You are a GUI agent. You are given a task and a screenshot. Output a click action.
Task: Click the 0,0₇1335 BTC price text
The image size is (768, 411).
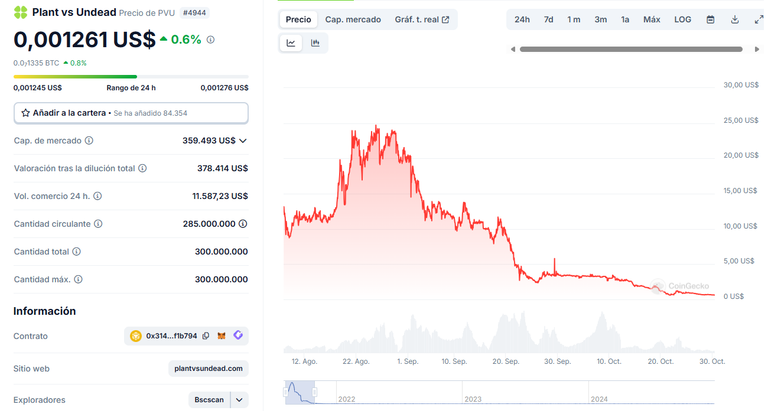pos(36,63)
